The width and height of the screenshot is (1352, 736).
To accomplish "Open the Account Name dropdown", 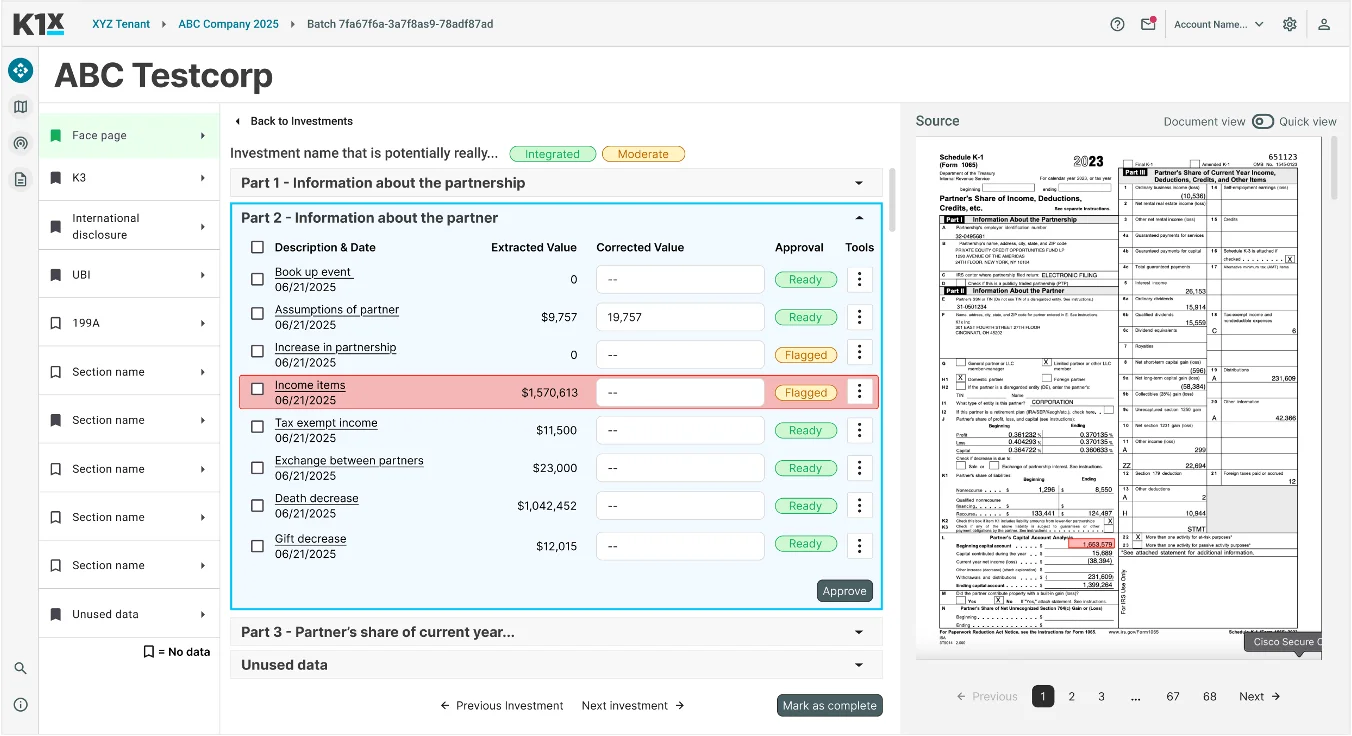I will (x=1218, y=24).
